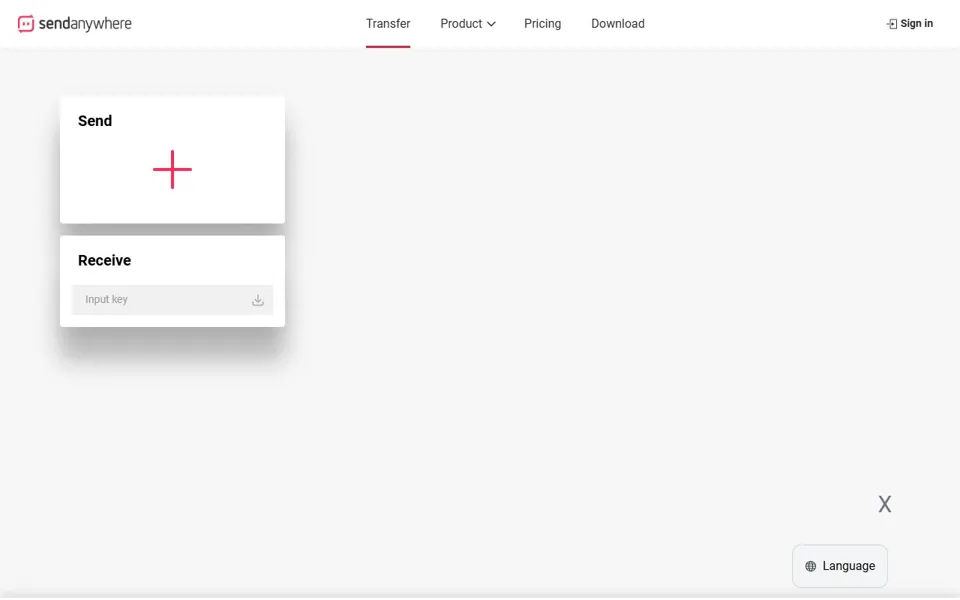960x600 pixels.
Task: Open the Transfer tab
Action: [388, 24]
